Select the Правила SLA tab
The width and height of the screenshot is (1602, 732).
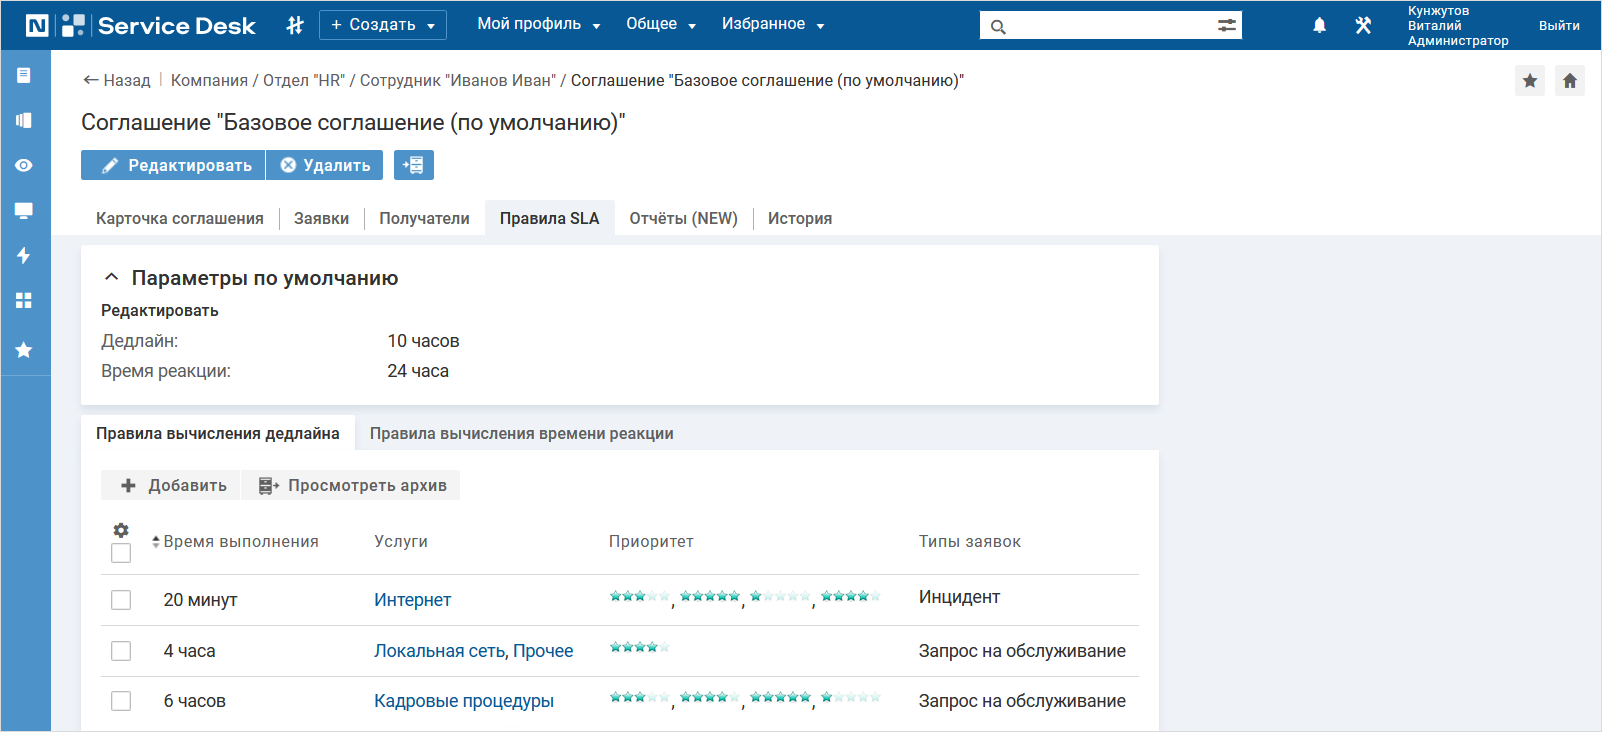(550, 218)
